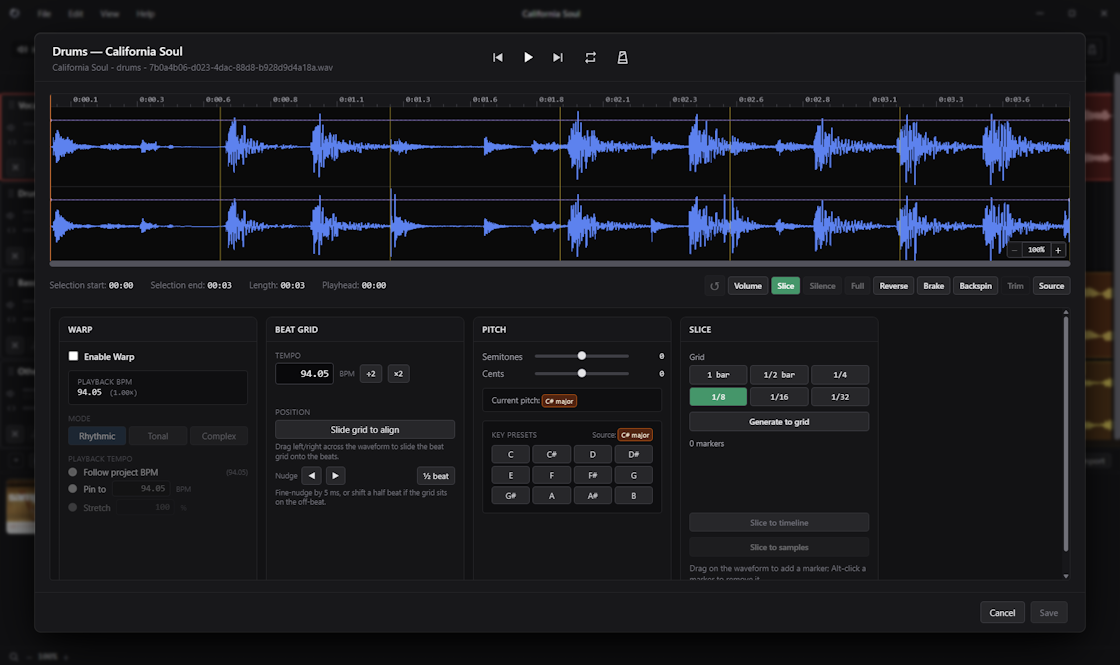Select key preset A#
The width and height of the screenshot is (1120, 665).
592,496
